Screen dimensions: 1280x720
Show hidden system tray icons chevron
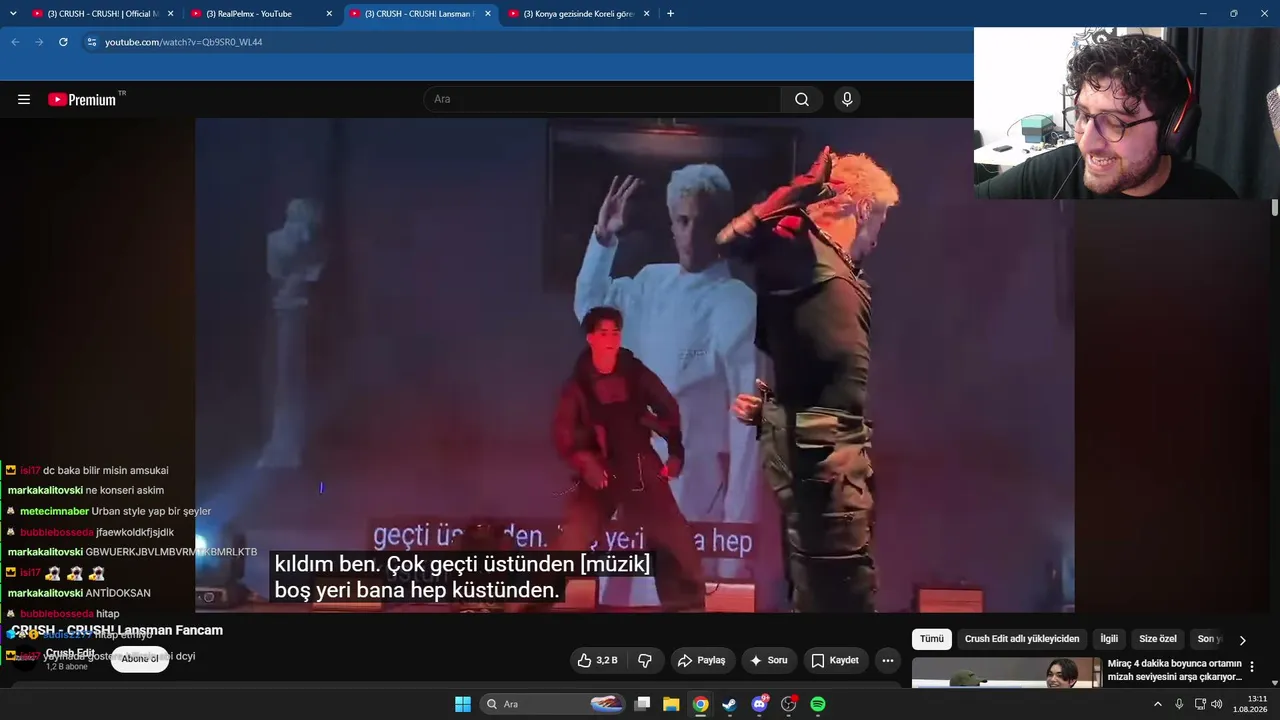coord(1158,704)
